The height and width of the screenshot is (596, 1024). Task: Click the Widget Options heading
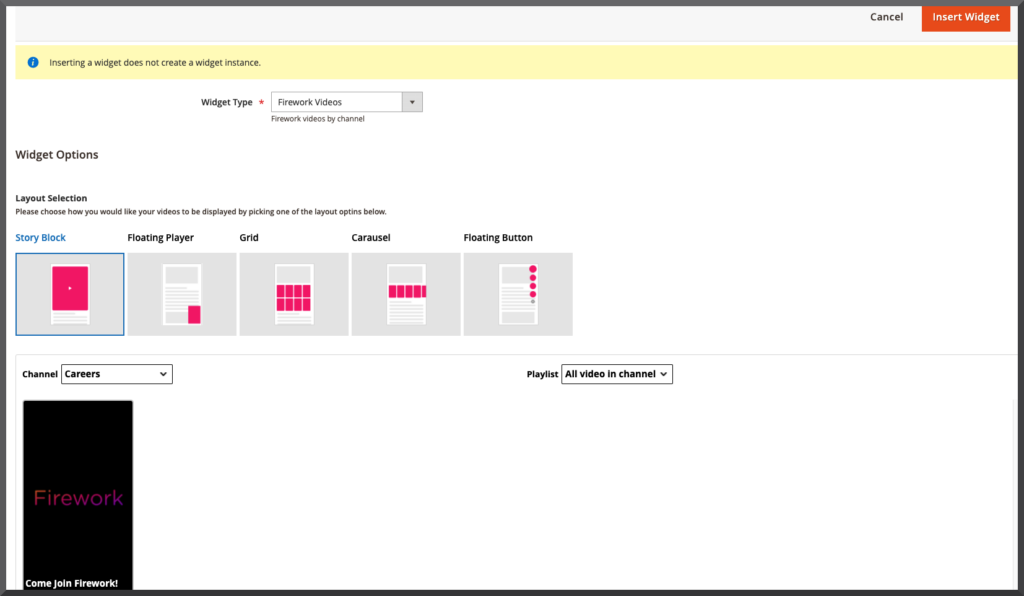tap(57, 155)
